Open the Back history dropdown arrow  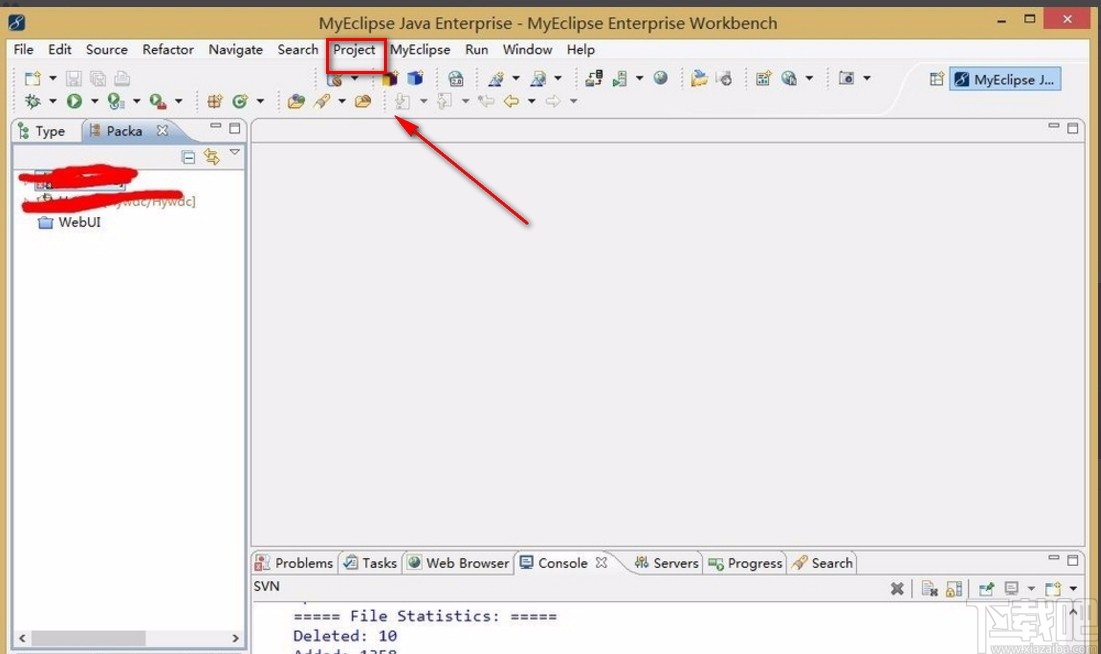coord(532,101)
